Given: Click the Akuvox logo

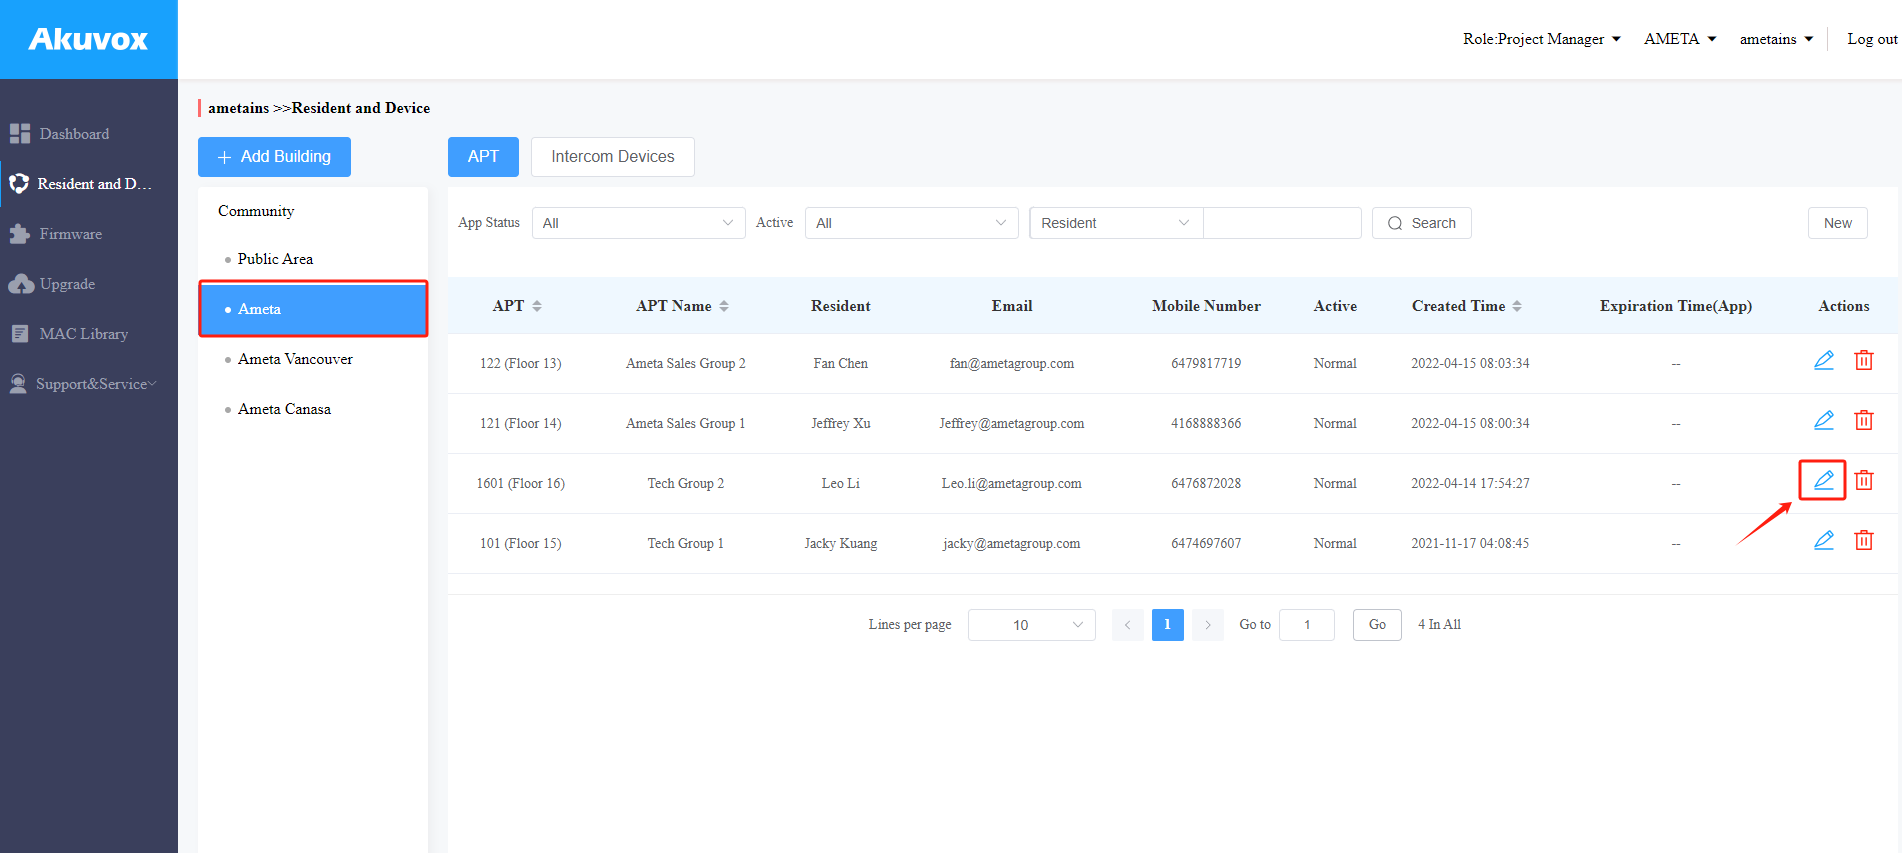Looking at the screenshot, I should [x=88, y=39].
